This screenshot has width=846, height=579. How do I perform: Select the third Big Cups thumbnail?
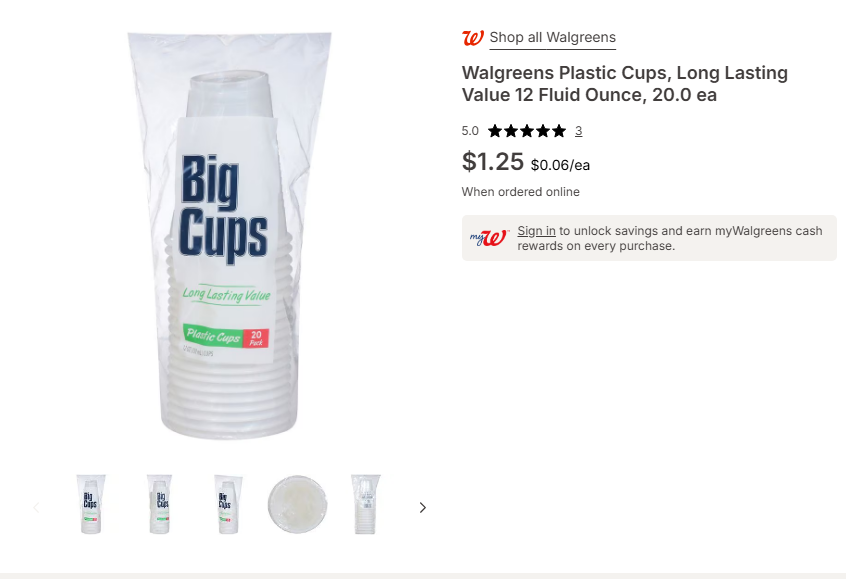coord(228,505)
